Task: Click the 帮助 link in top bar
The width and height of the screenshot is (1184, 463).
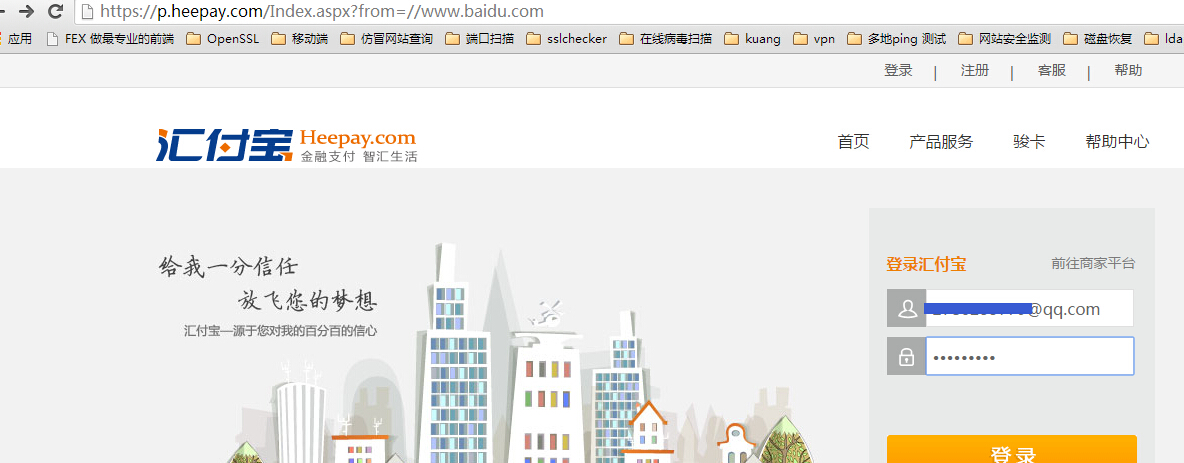Action: pyautogui.click(x=1128, y=71)
